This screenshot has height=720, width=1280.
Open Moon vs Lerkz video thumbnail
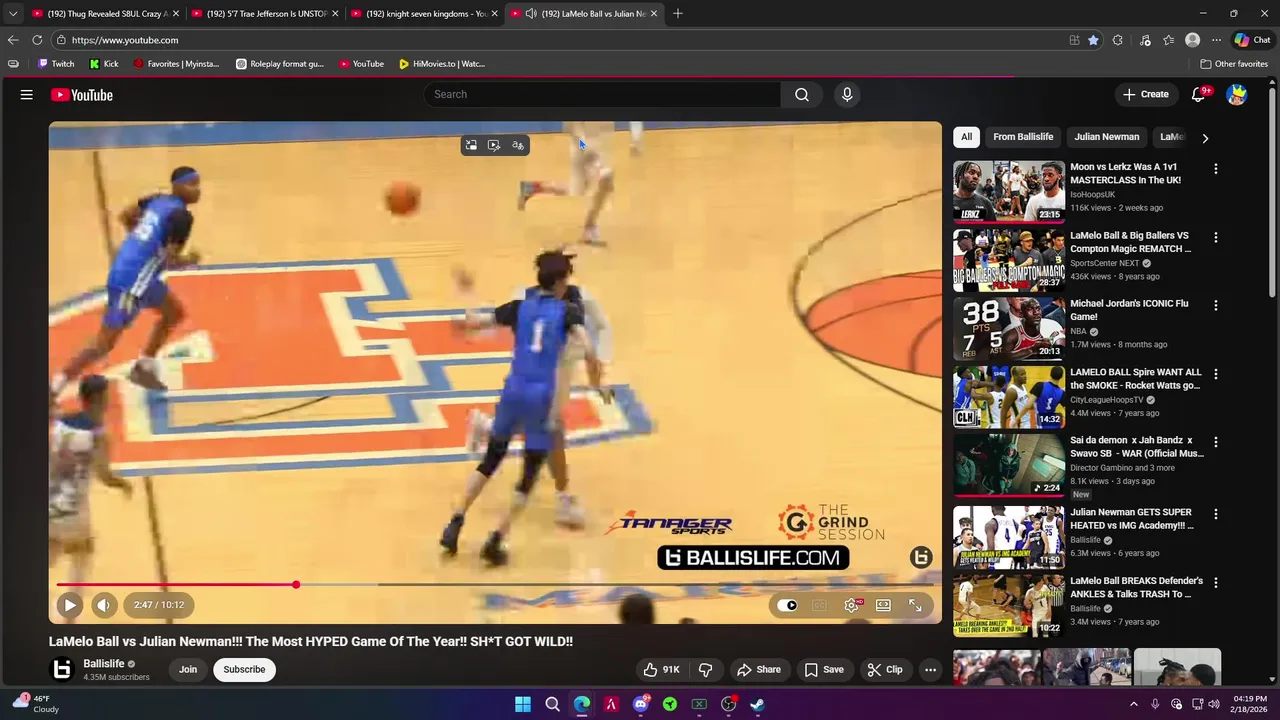[1008, 191]
